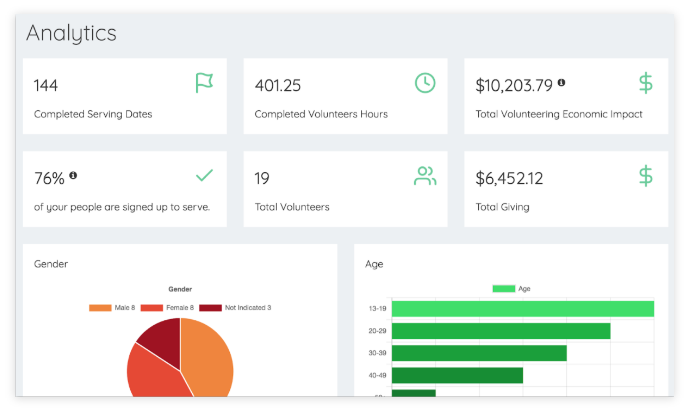Toggle the Age legend item in Age chart

click(511, 289)
